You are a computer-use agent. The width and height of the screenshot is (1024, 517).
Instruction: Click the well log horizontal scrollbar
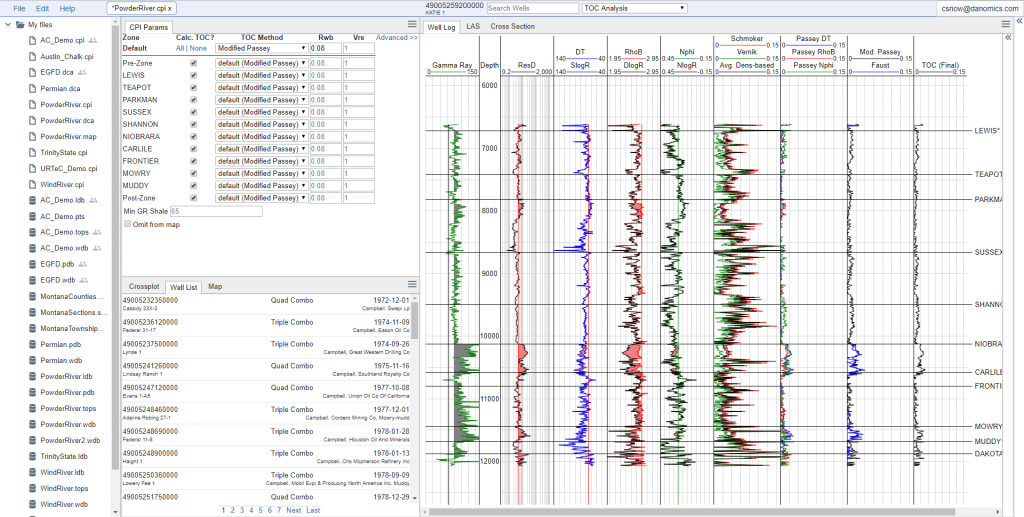tap(690, 512)
